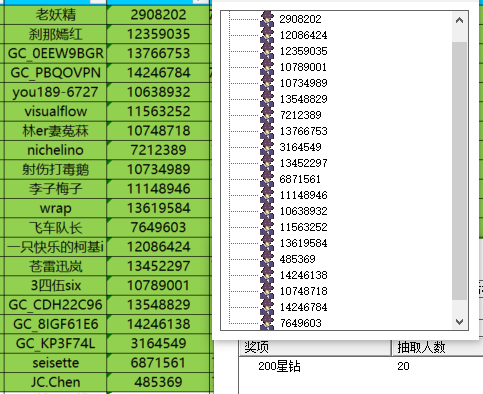Select the user icon for 7212389 in the list
Viewport: 483px width, 394px height.
267,115
